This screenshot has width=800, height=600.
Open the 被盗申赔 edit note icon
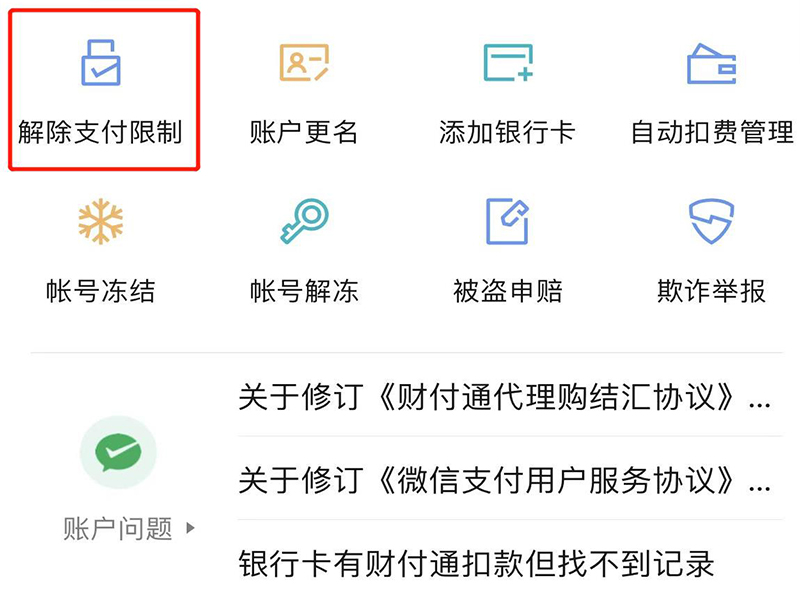tap(507, 221)
